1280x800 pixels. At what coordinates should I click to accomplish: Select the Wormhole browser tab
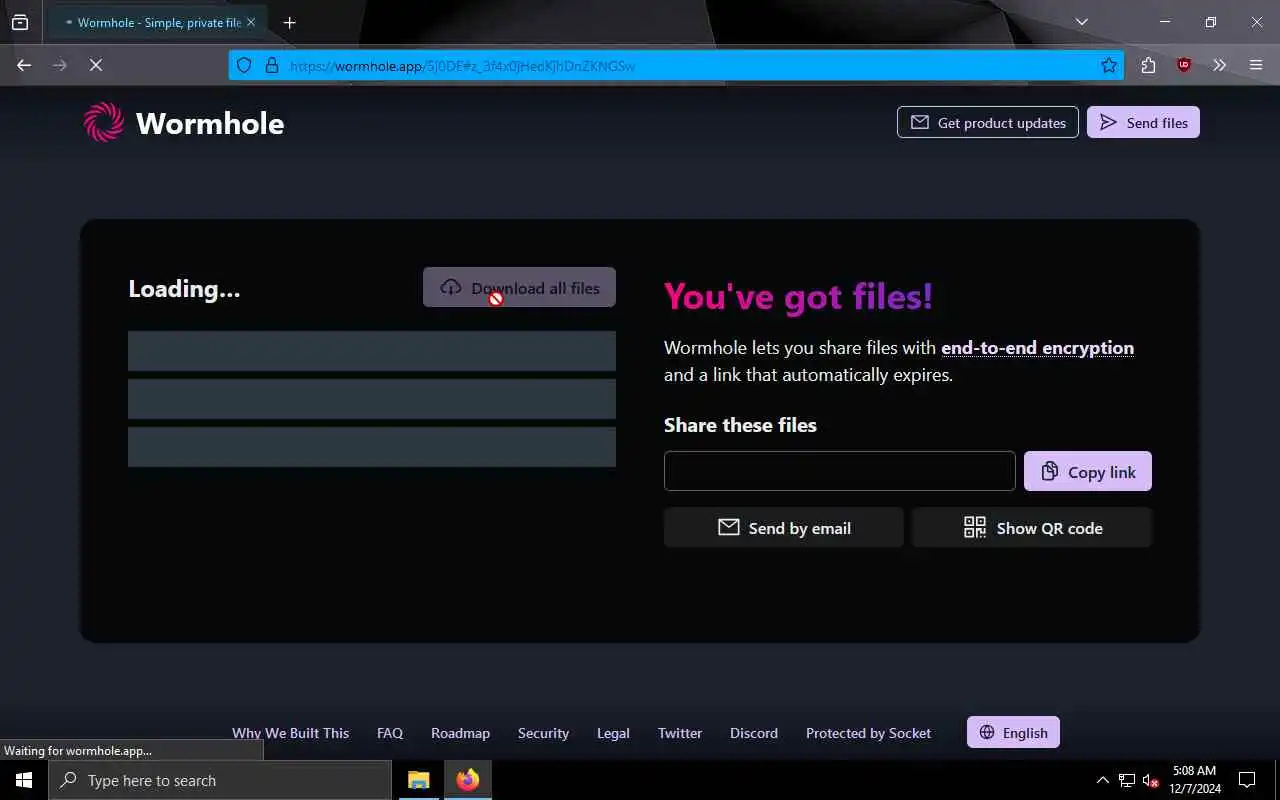[x=158, y=22]
